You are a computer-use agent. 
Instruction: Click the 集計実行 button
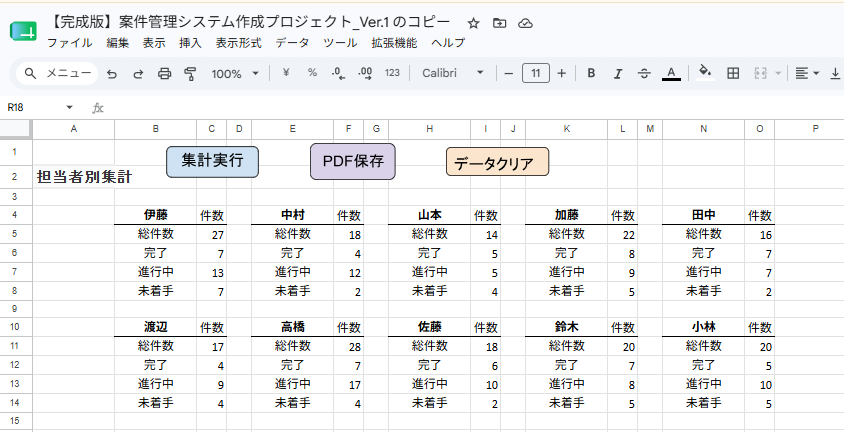click(x=212, y=161)
